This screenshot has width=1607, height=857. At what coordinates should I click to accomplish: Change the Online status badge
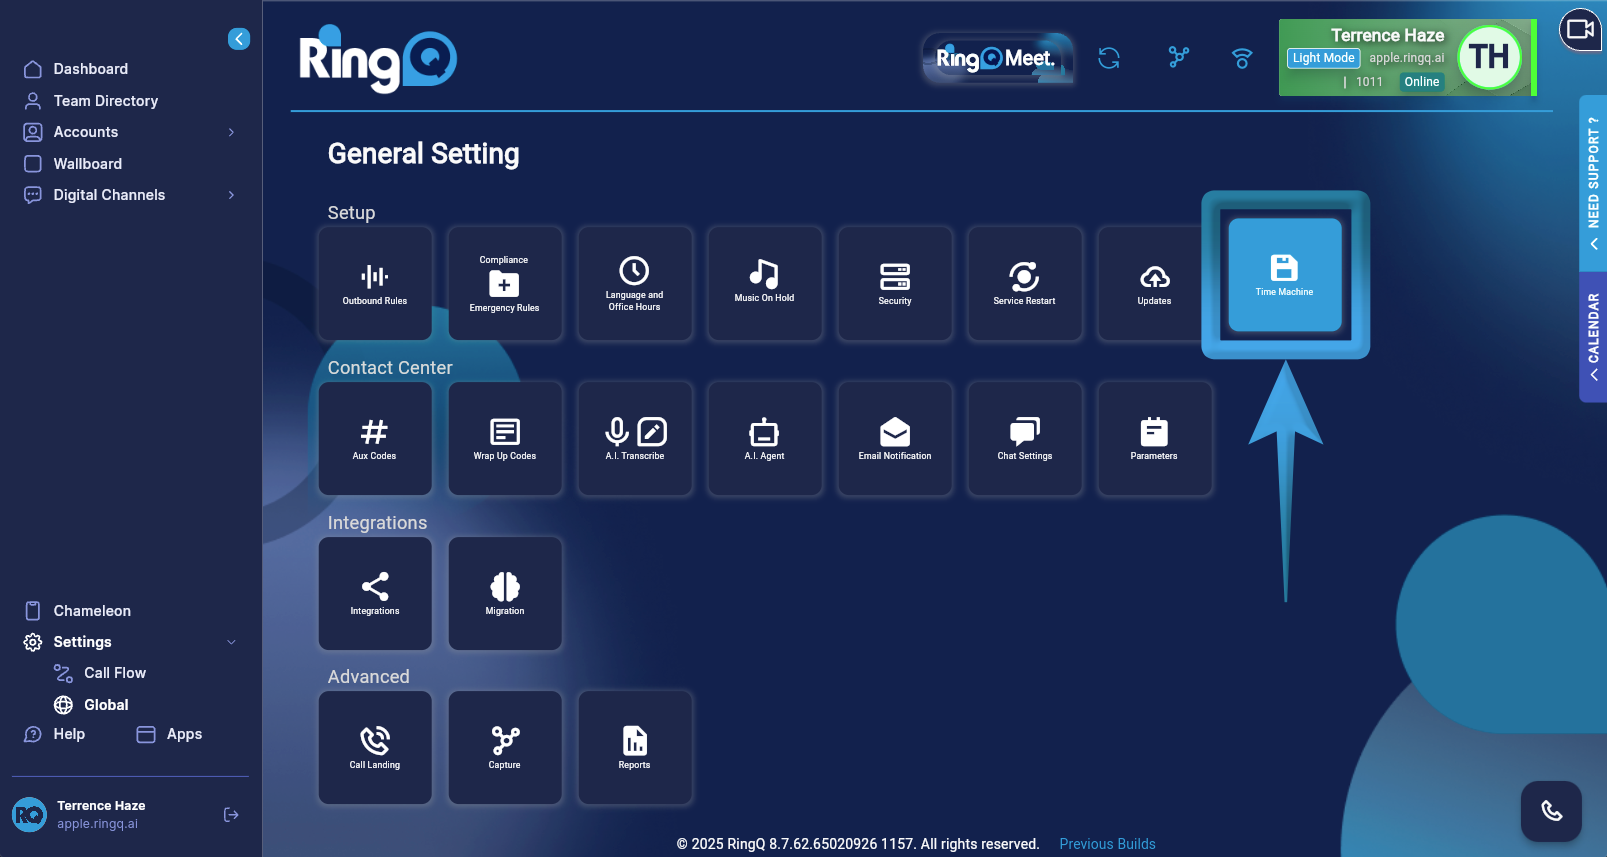1421,82
